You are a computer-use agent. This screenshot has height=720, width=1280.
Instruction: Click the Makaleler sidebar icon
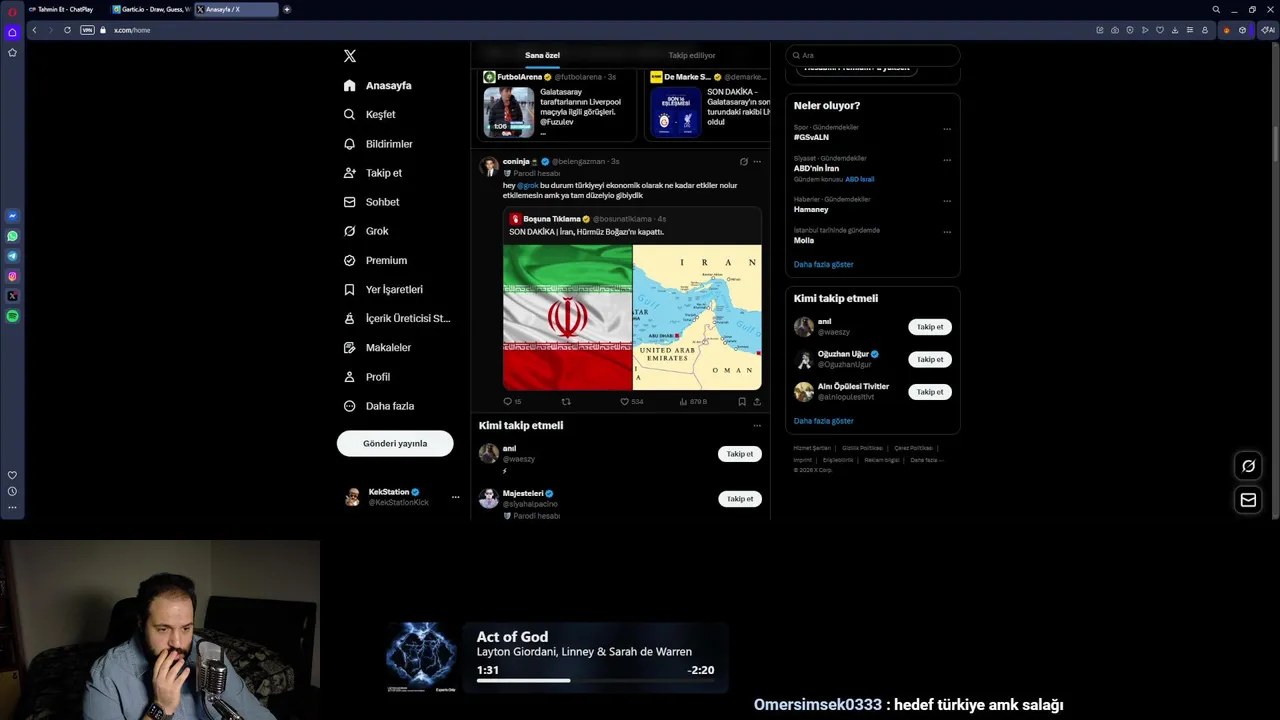click(x=349, y=347)
